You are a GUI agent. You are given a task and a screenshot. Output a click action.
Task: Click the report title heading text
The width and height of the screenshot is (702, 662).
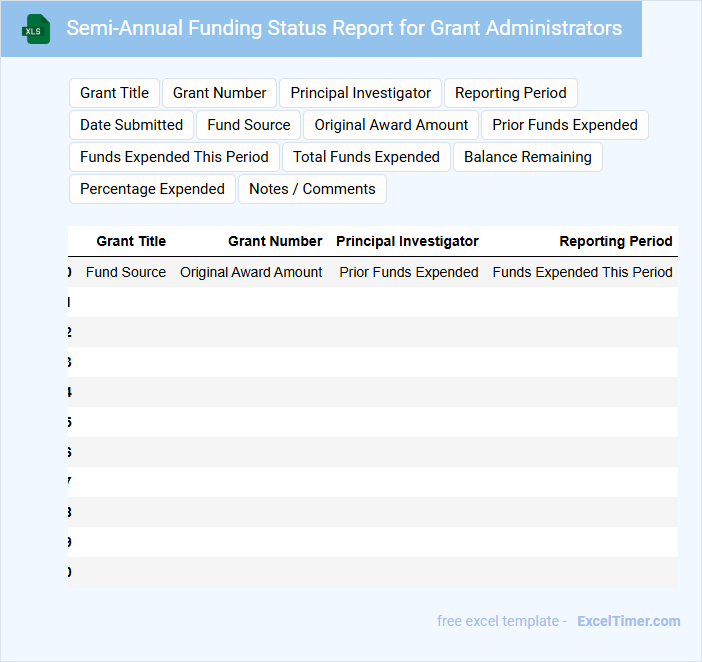(344, 28)
